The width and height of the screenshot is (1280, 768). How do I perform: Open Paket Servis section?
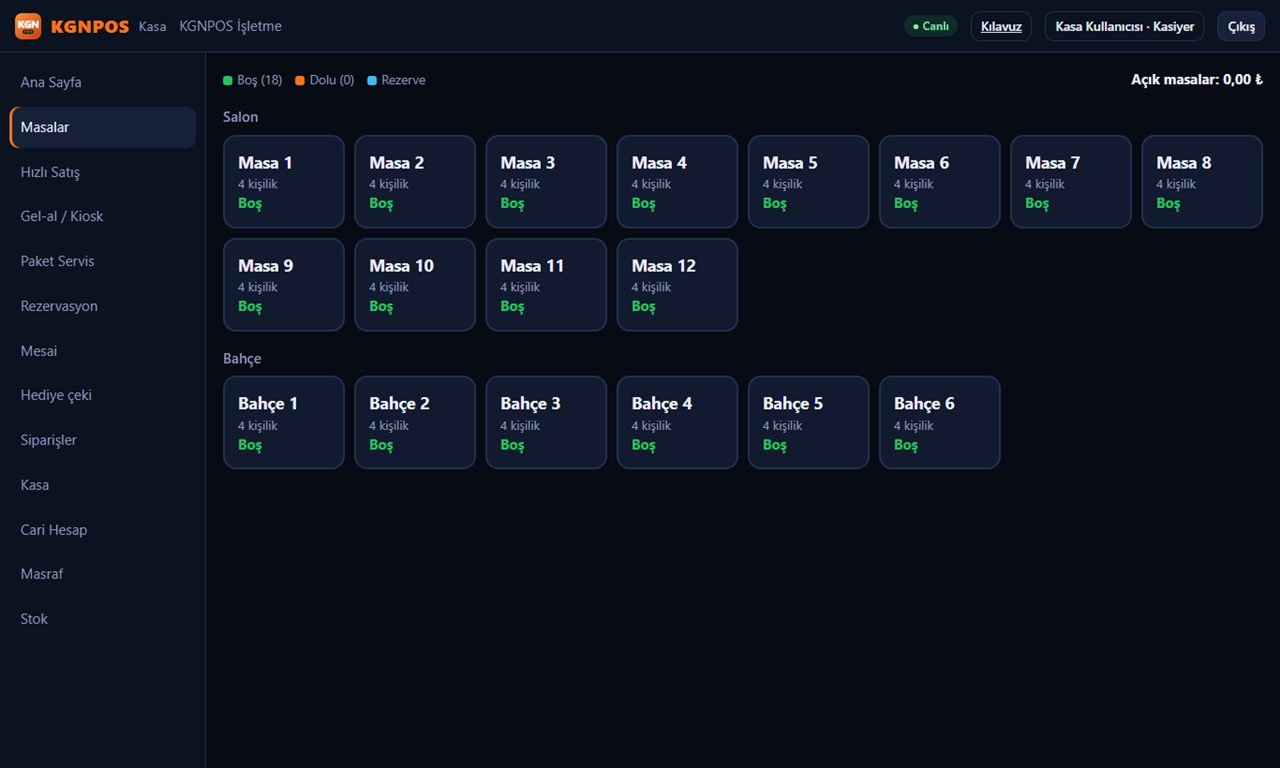103,261
